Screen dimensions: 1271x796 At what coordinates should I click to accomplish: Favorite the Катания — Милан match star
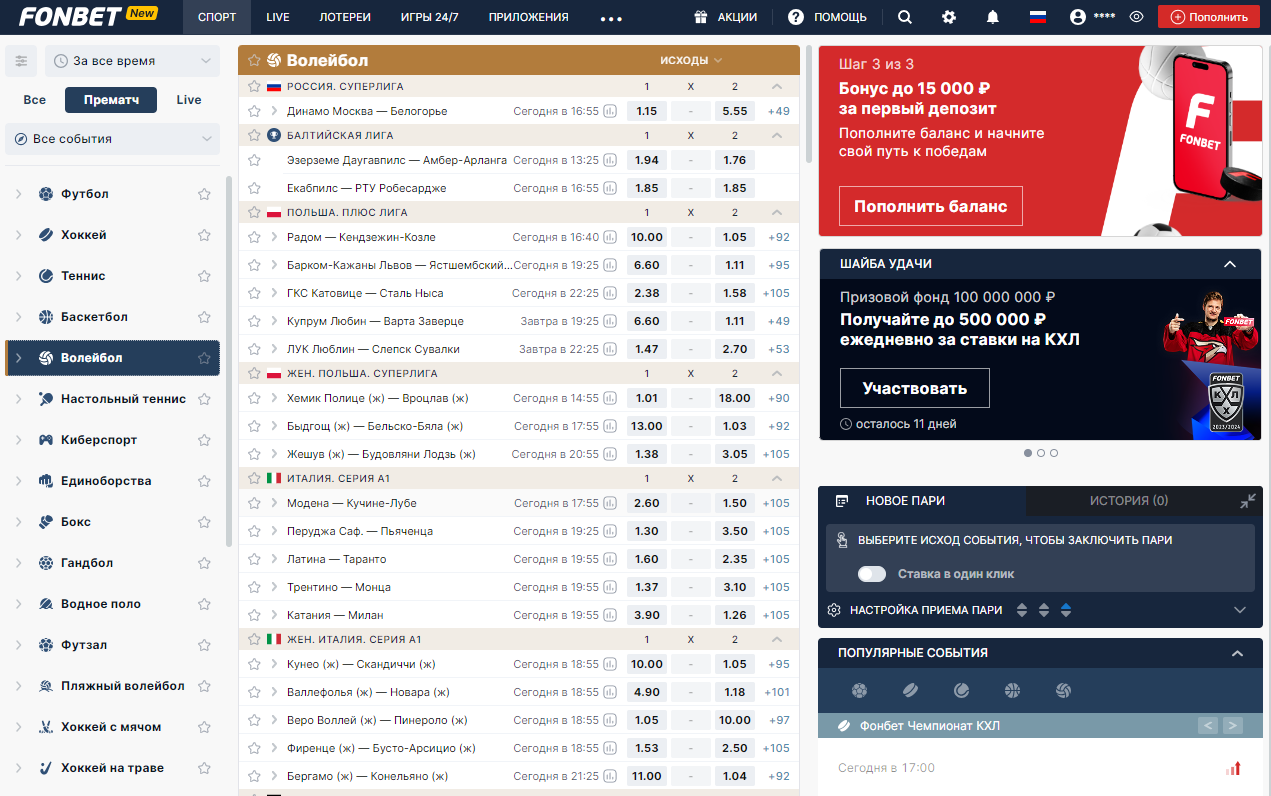pyautogui.click(x=254, y=615)
